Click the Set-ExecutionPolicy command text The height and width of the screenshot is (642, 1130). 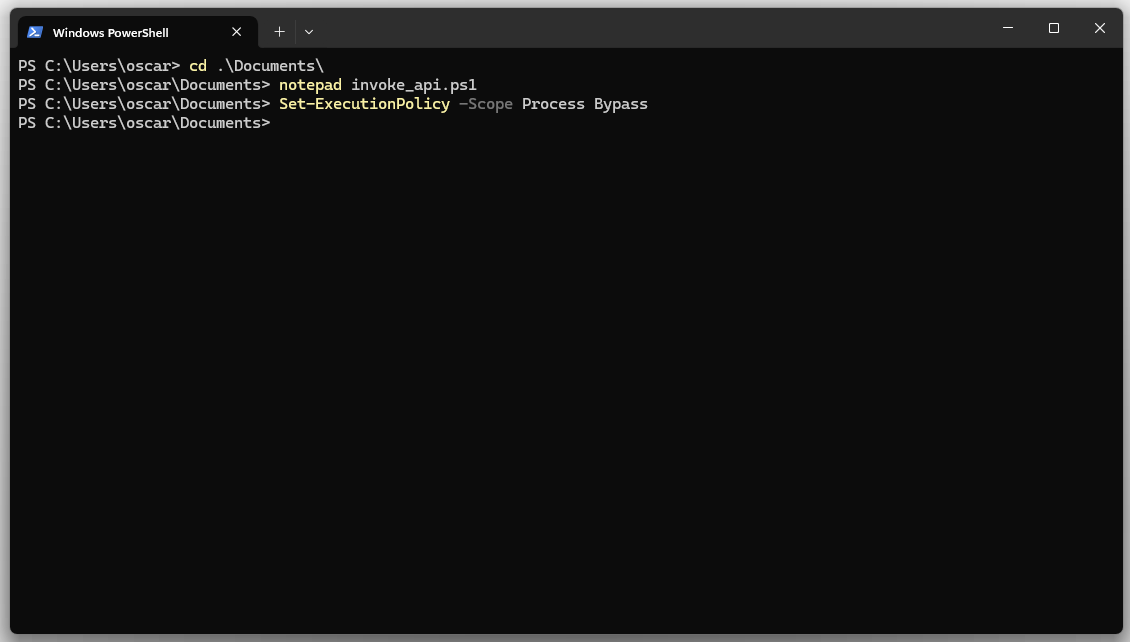point(364,104)
